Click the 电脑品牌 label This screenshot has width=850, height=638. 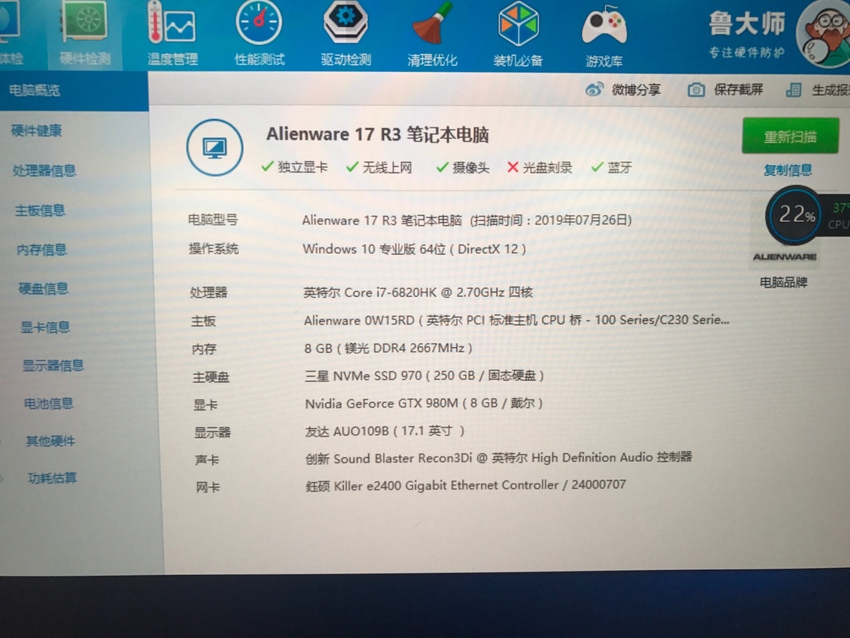[x=783, y=282]
